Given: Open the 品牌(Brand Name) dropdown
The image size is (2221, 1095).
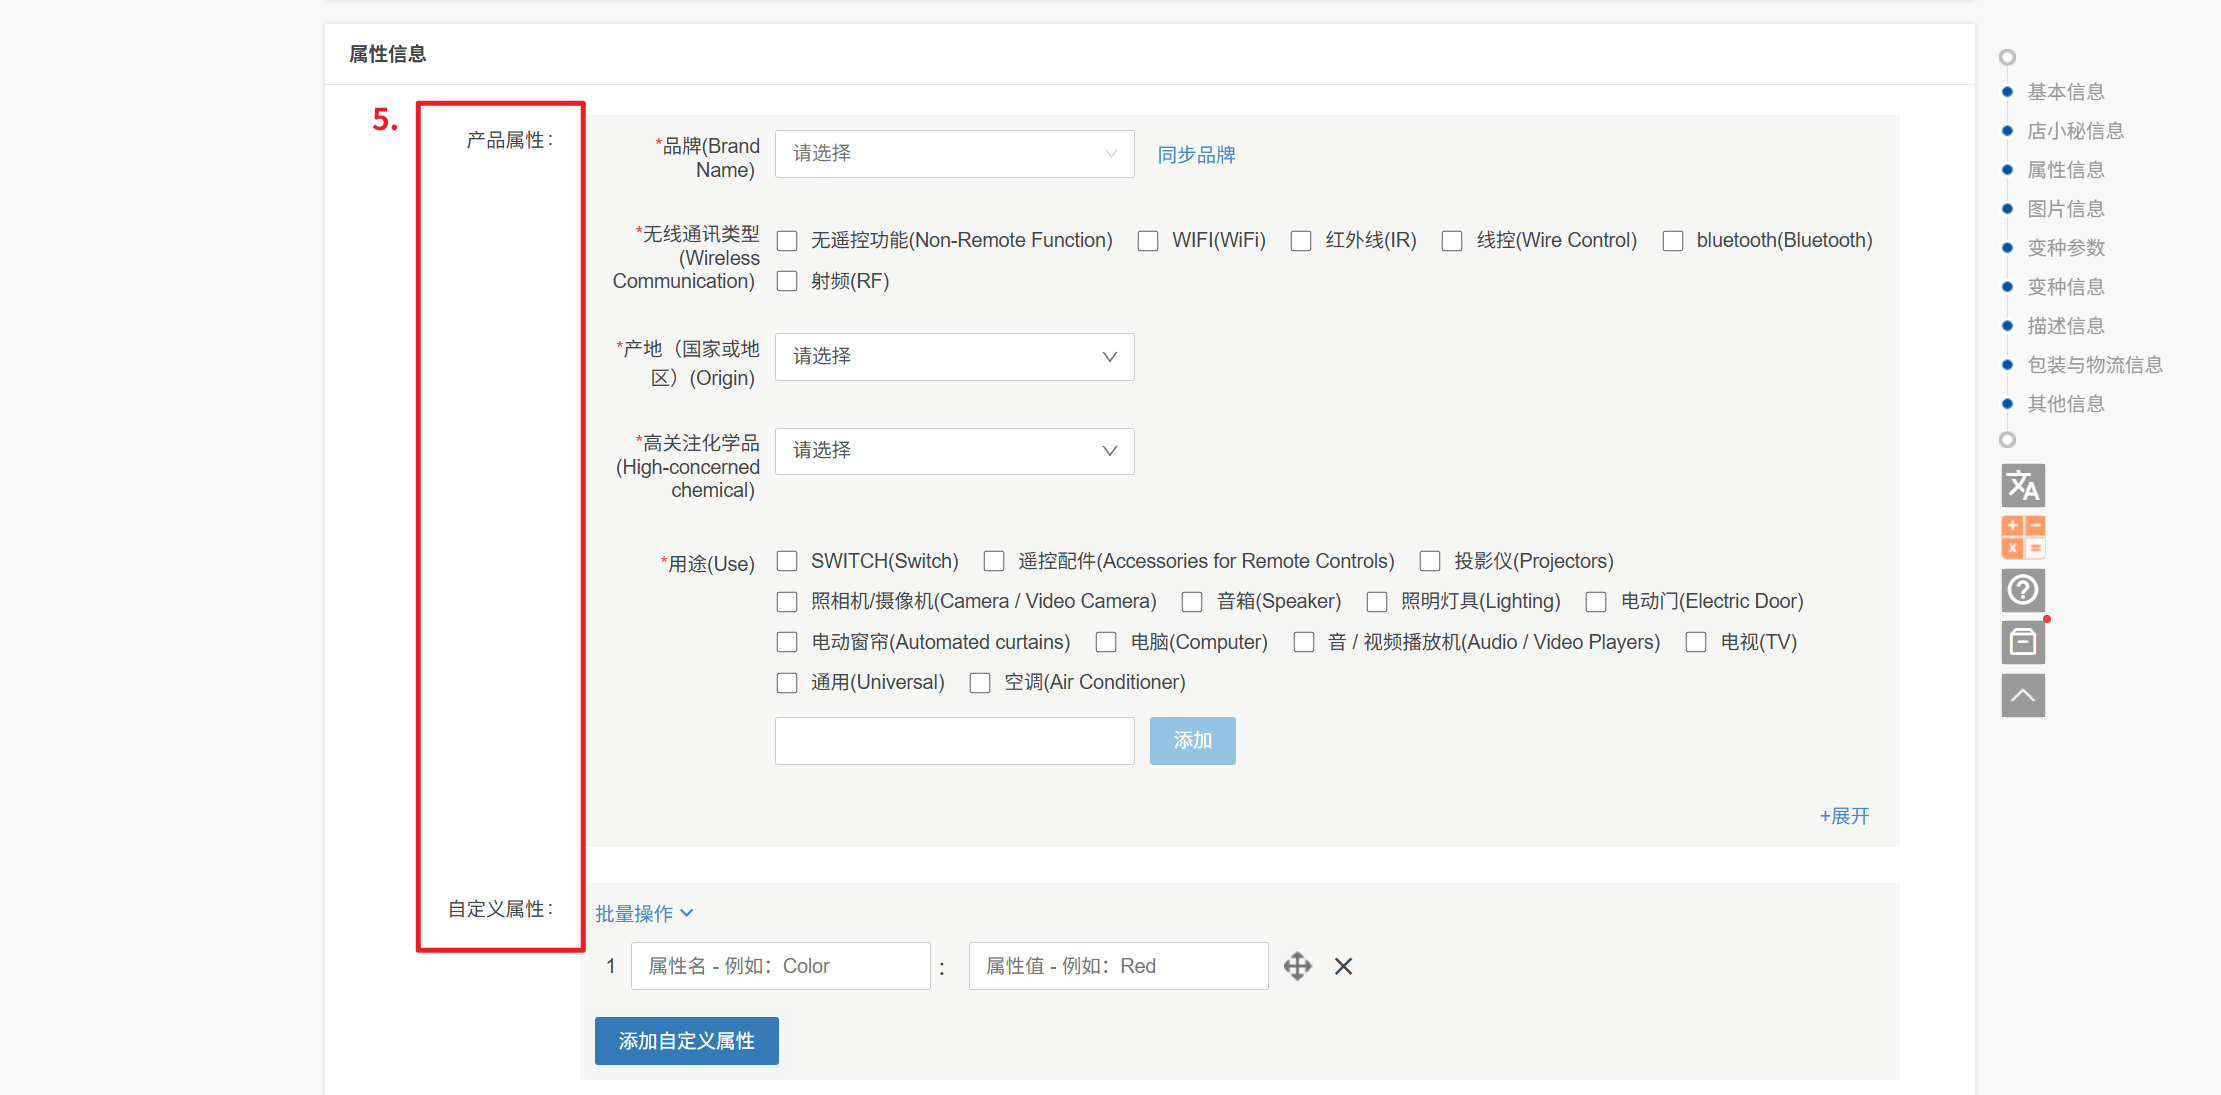Looking at the screenshot, I should pos(954,154).
